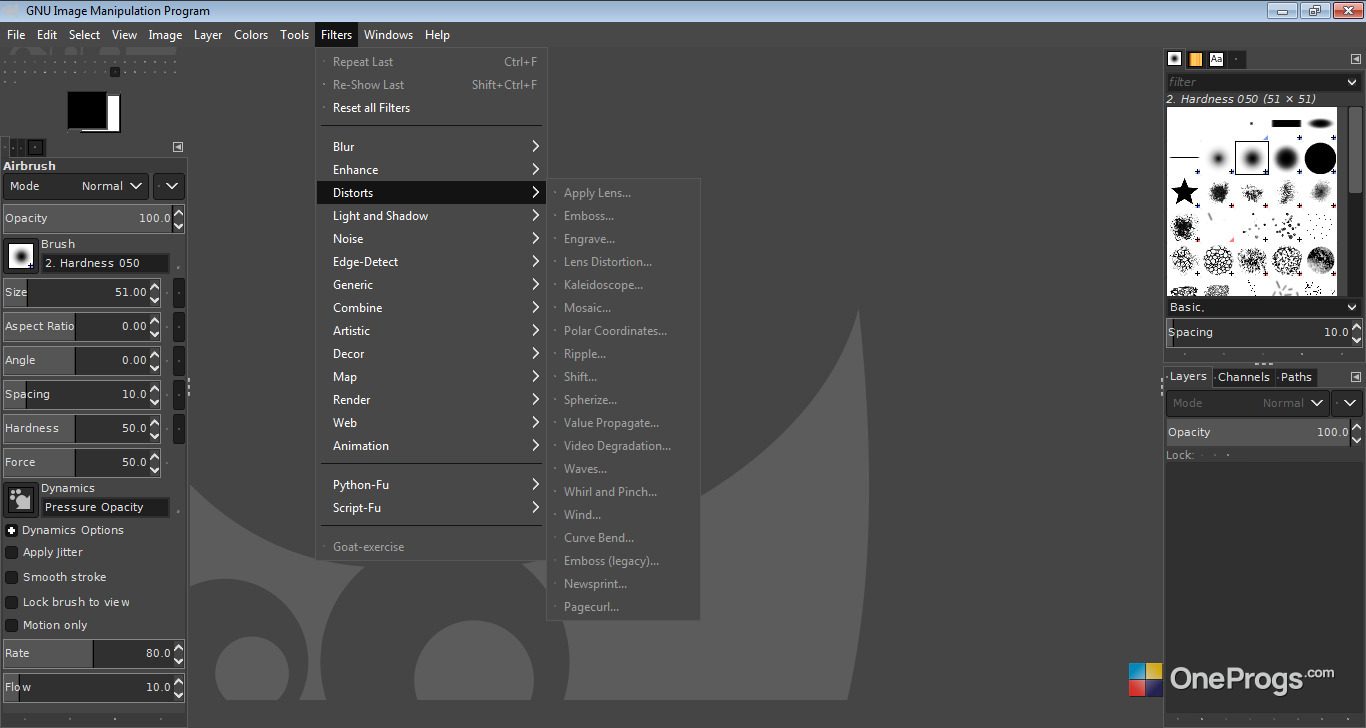The height and width of the screenshot is (728, 1366).
Task: Open the Colors menu
Action: click(251, 34)
